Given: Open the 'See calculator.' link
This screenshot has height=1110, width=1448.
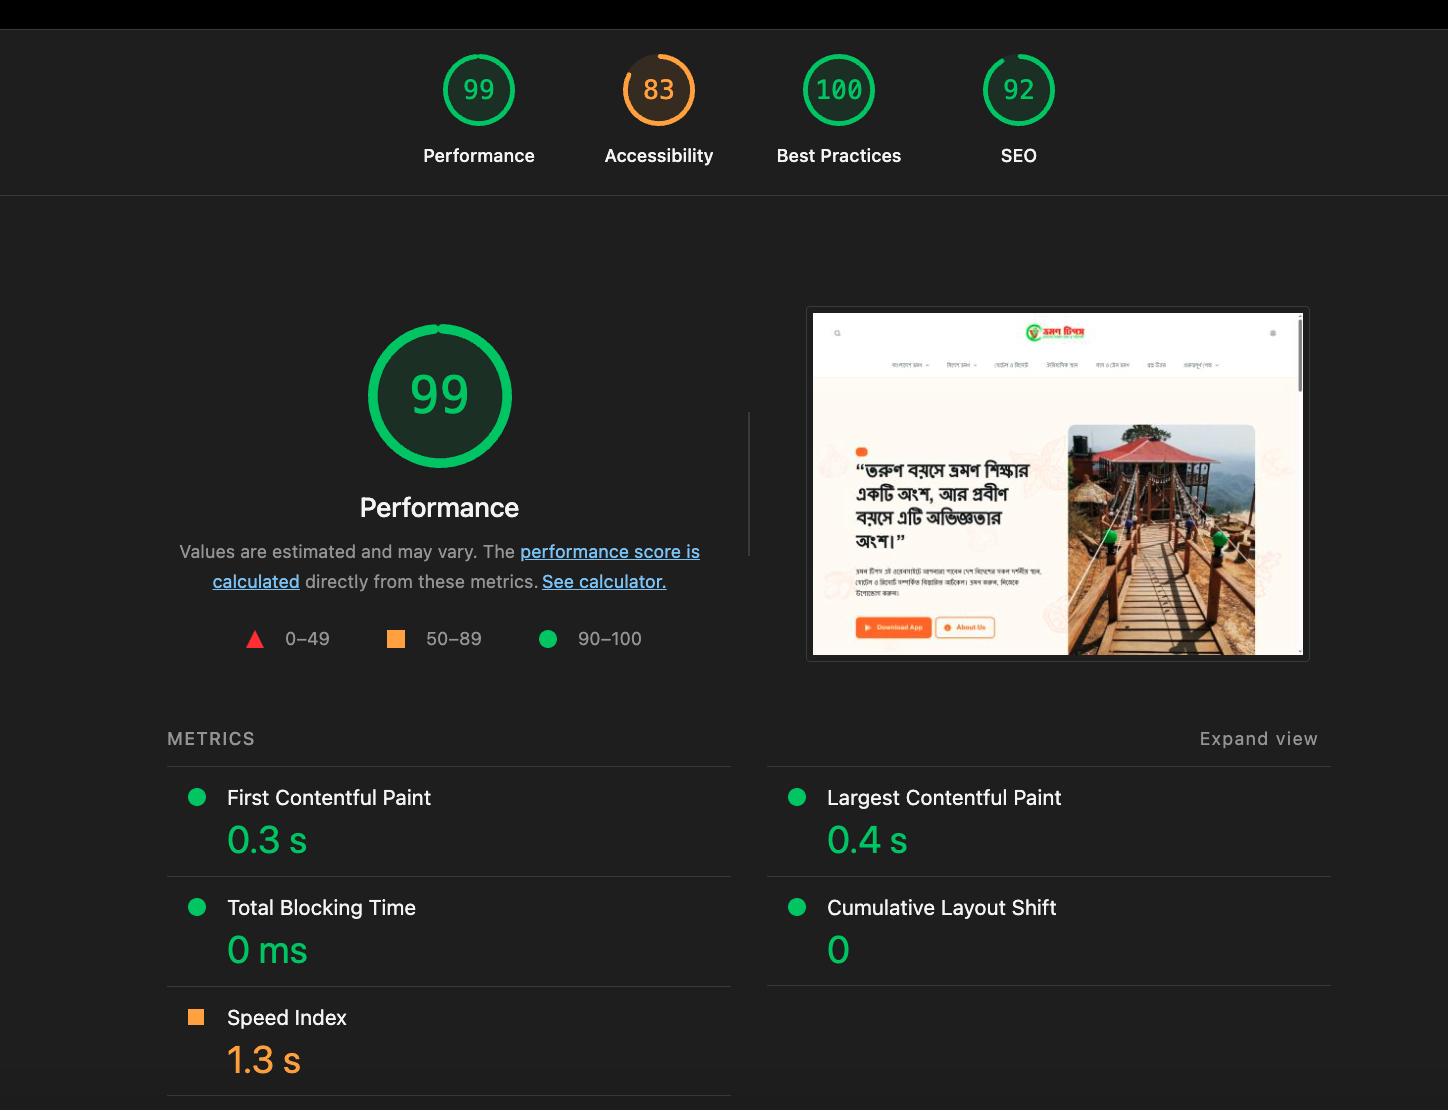Looking at the screenshot, I should pos(604,582).
